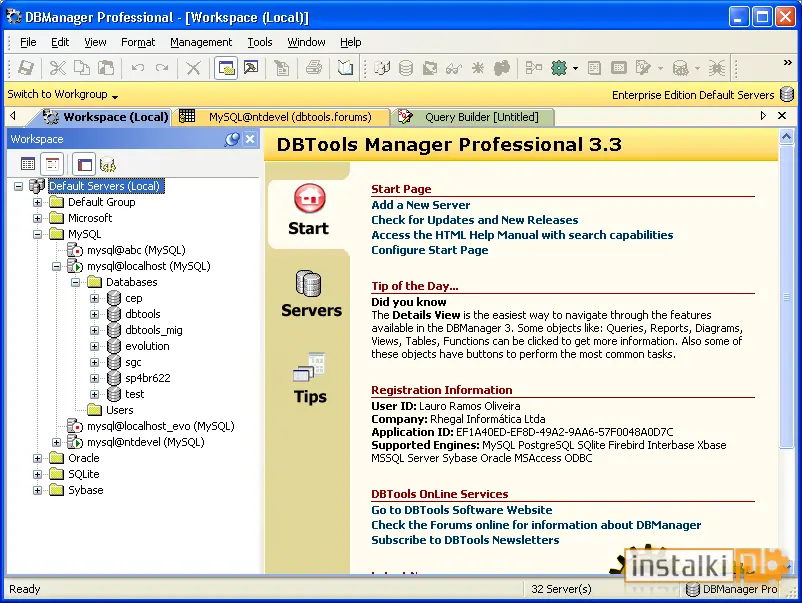Select the sp4br622 database
Viewport: 802px width, 603px height.
[x=148, y=378]
